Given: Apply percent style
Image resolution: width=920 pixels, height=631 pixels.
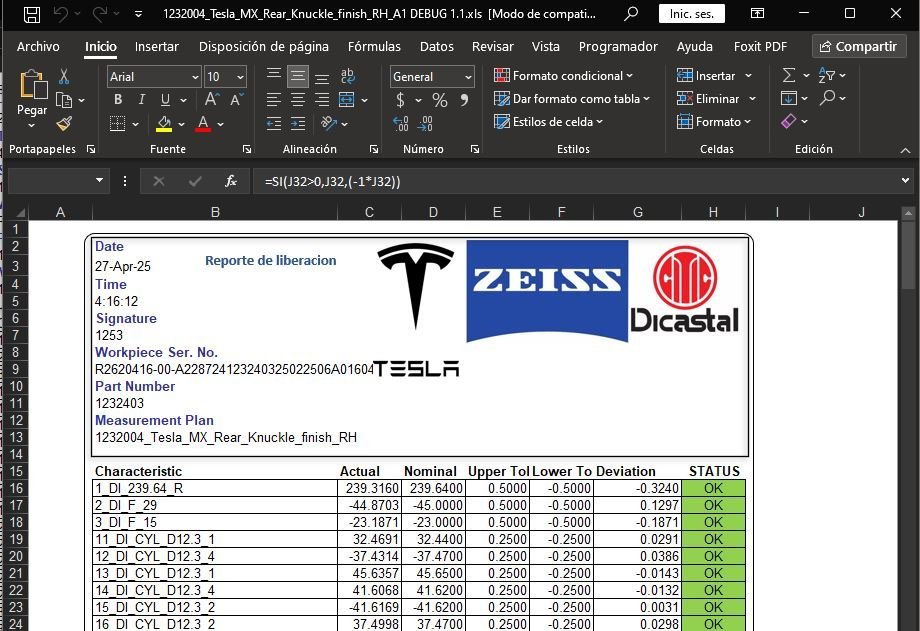Looking at the screenshot, I should tap(440, 100).
